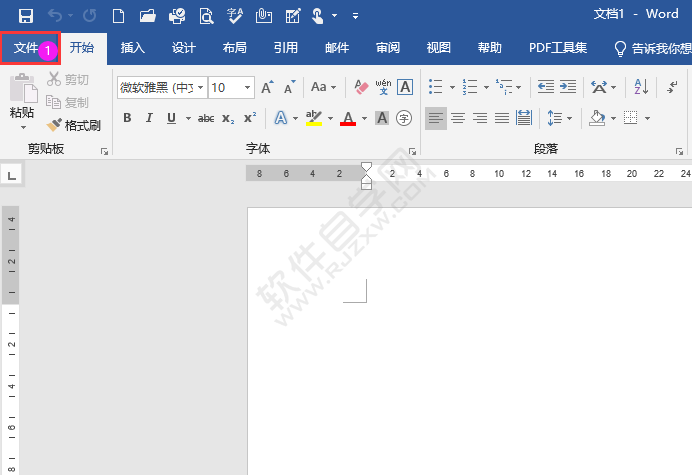Open the PDF工具集 tab
Viewport: 692px width, 475px height.
pos(558,47)
